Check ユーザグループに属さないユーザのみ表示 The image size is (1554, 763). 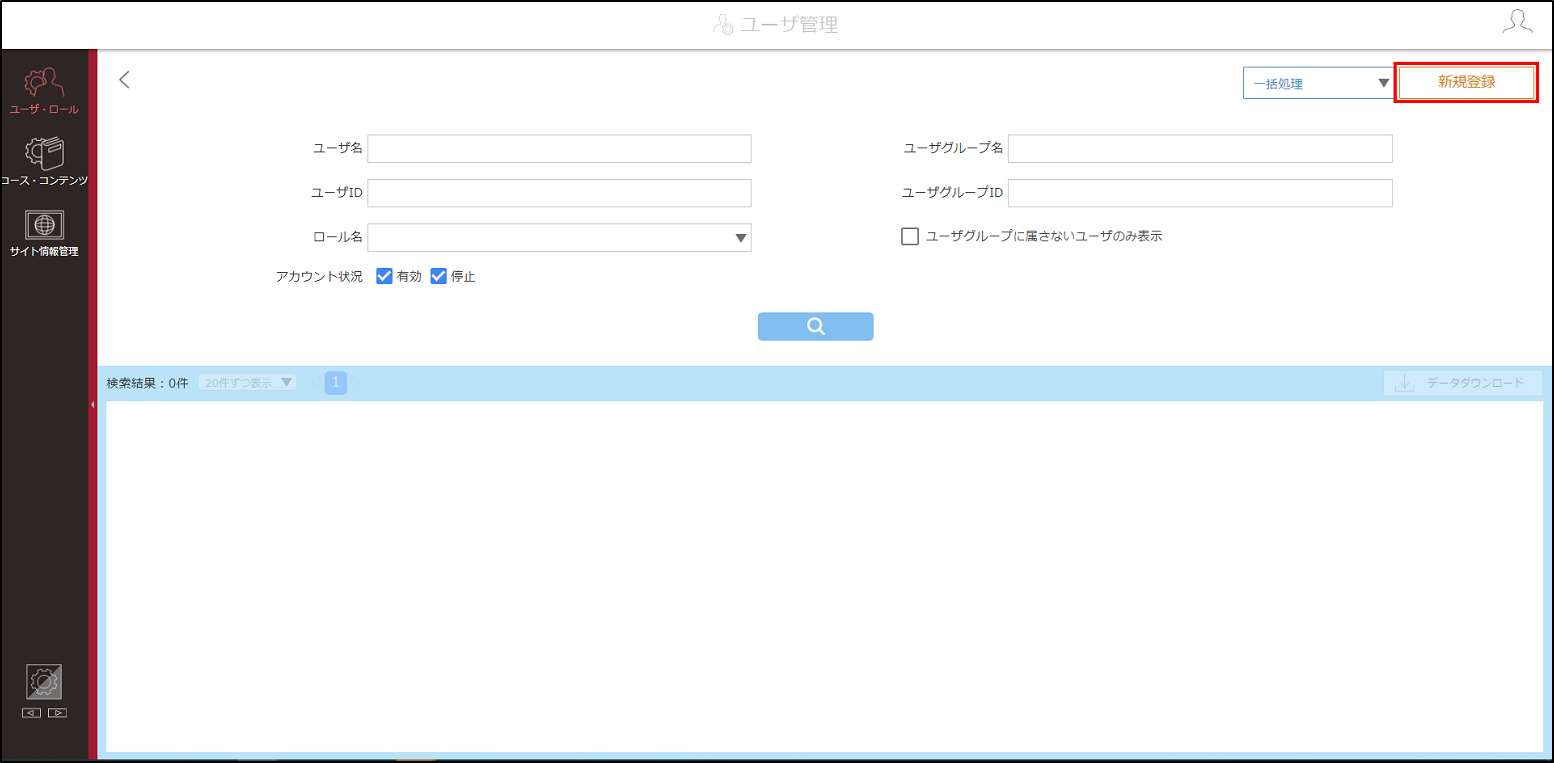[x=910, y=237]
